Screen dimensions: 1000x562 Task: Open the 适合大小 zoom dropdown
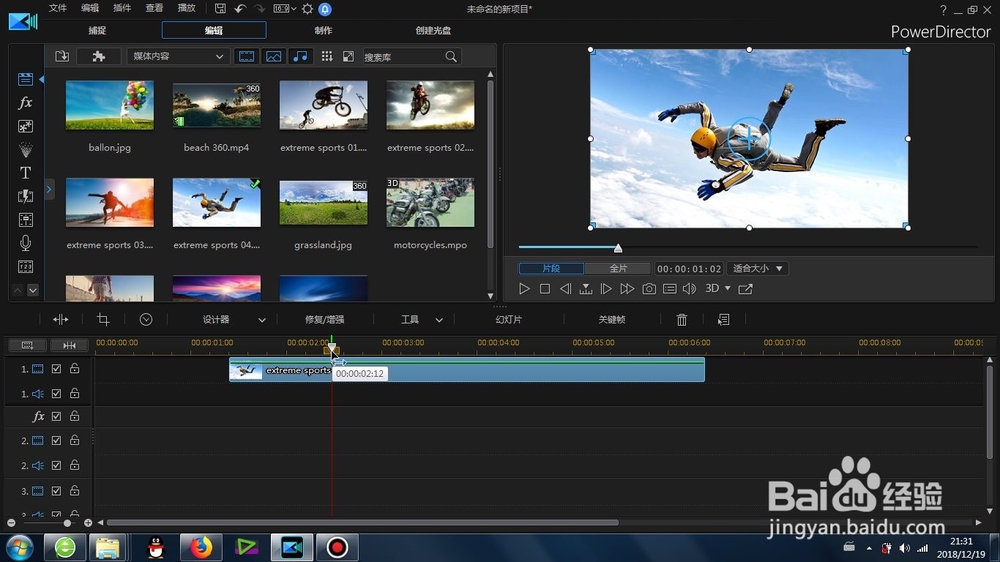758,269
